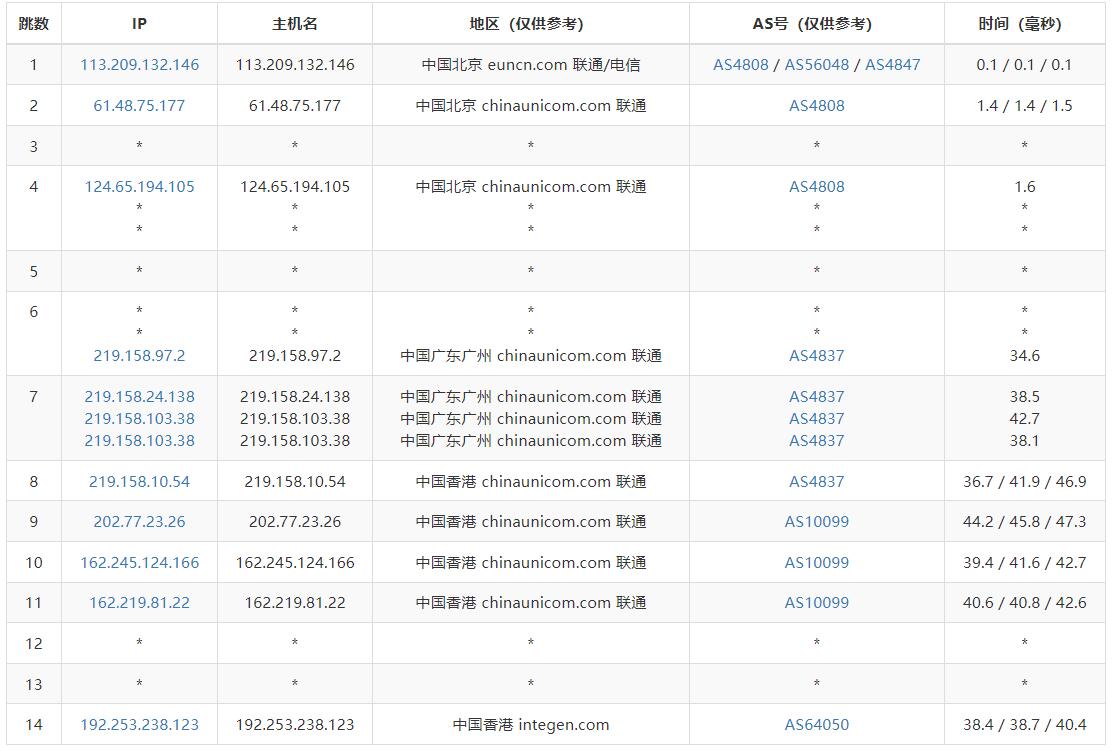
Task: Select time value 0.1 / 0.1 / 0.1
Action: pyautogui.click(x=1025, y=65)
